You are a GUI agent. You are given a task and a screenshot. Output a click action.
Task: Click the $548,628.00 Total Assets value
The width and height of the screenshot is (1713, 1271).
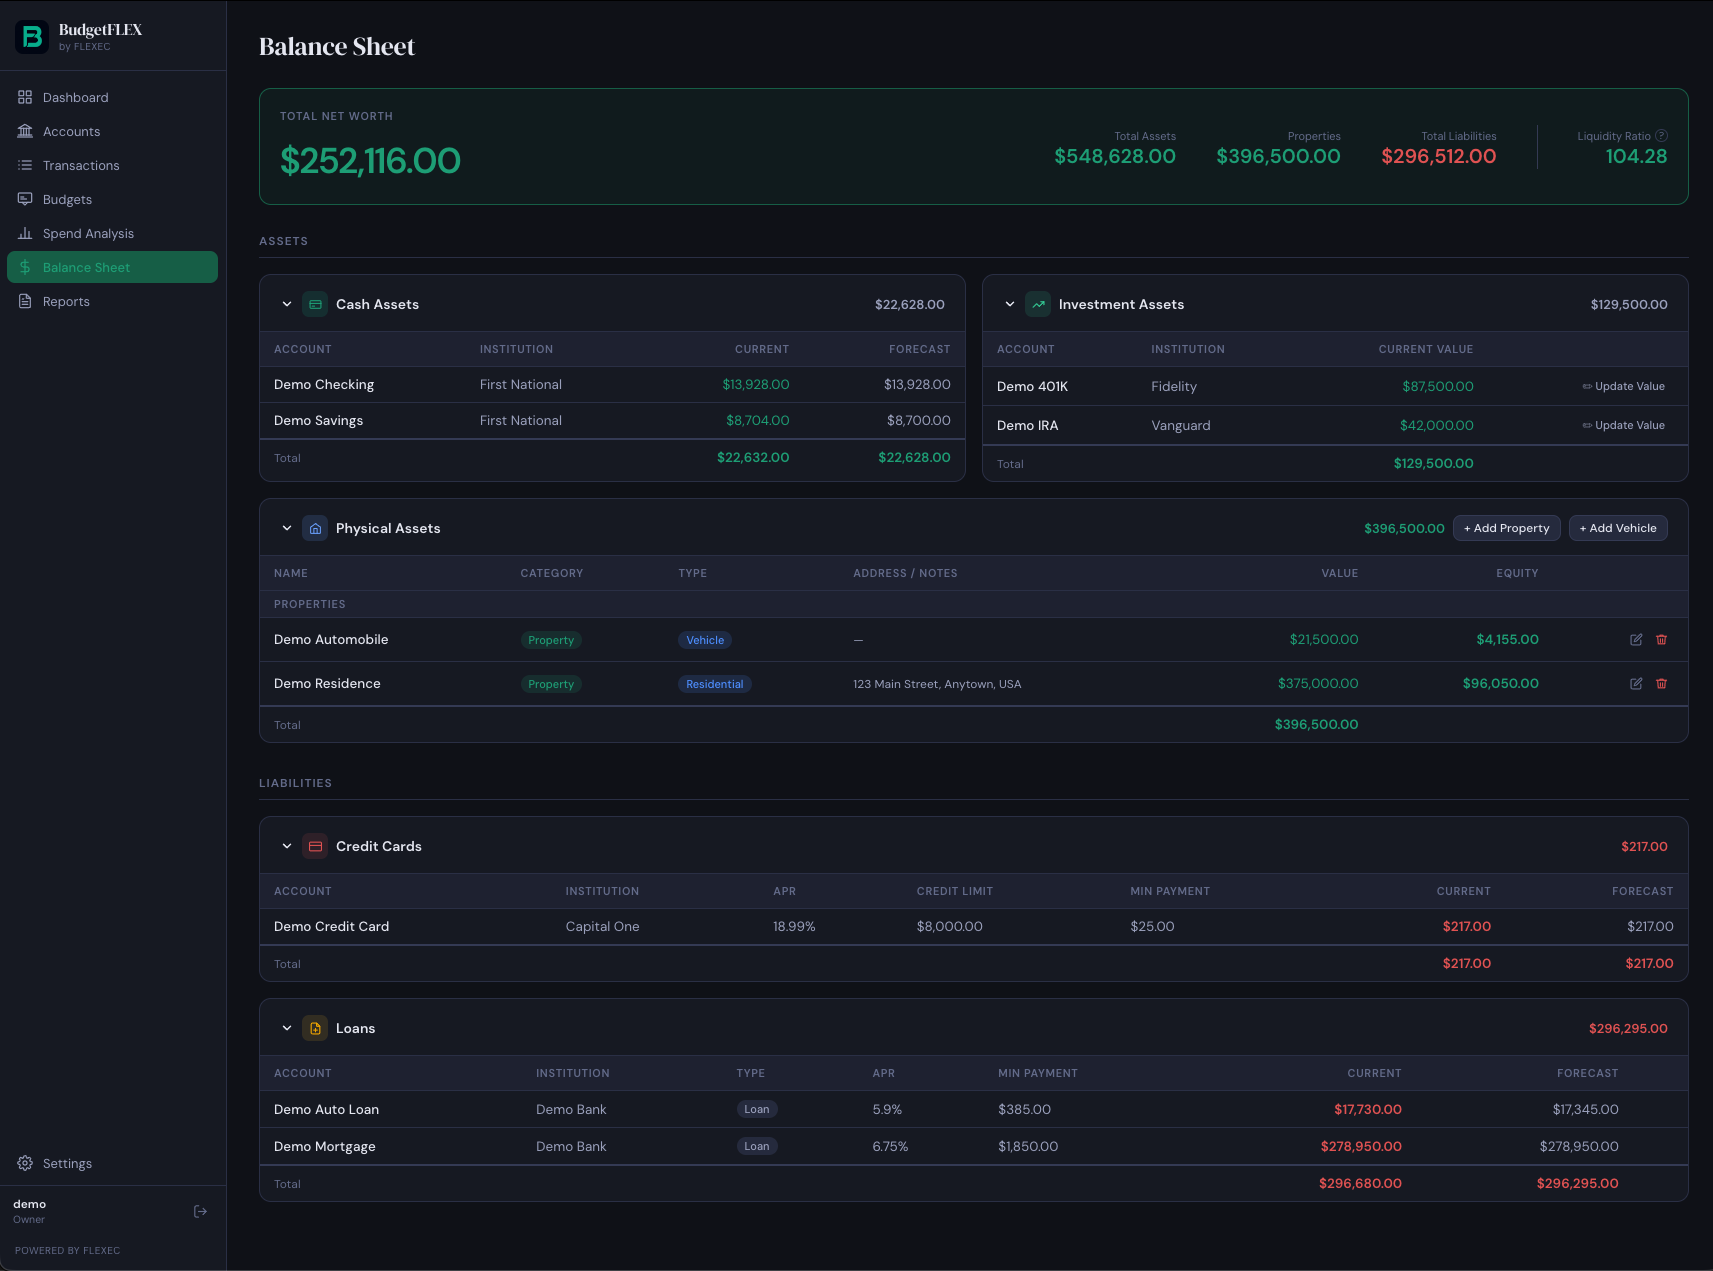pos(1115,156)
